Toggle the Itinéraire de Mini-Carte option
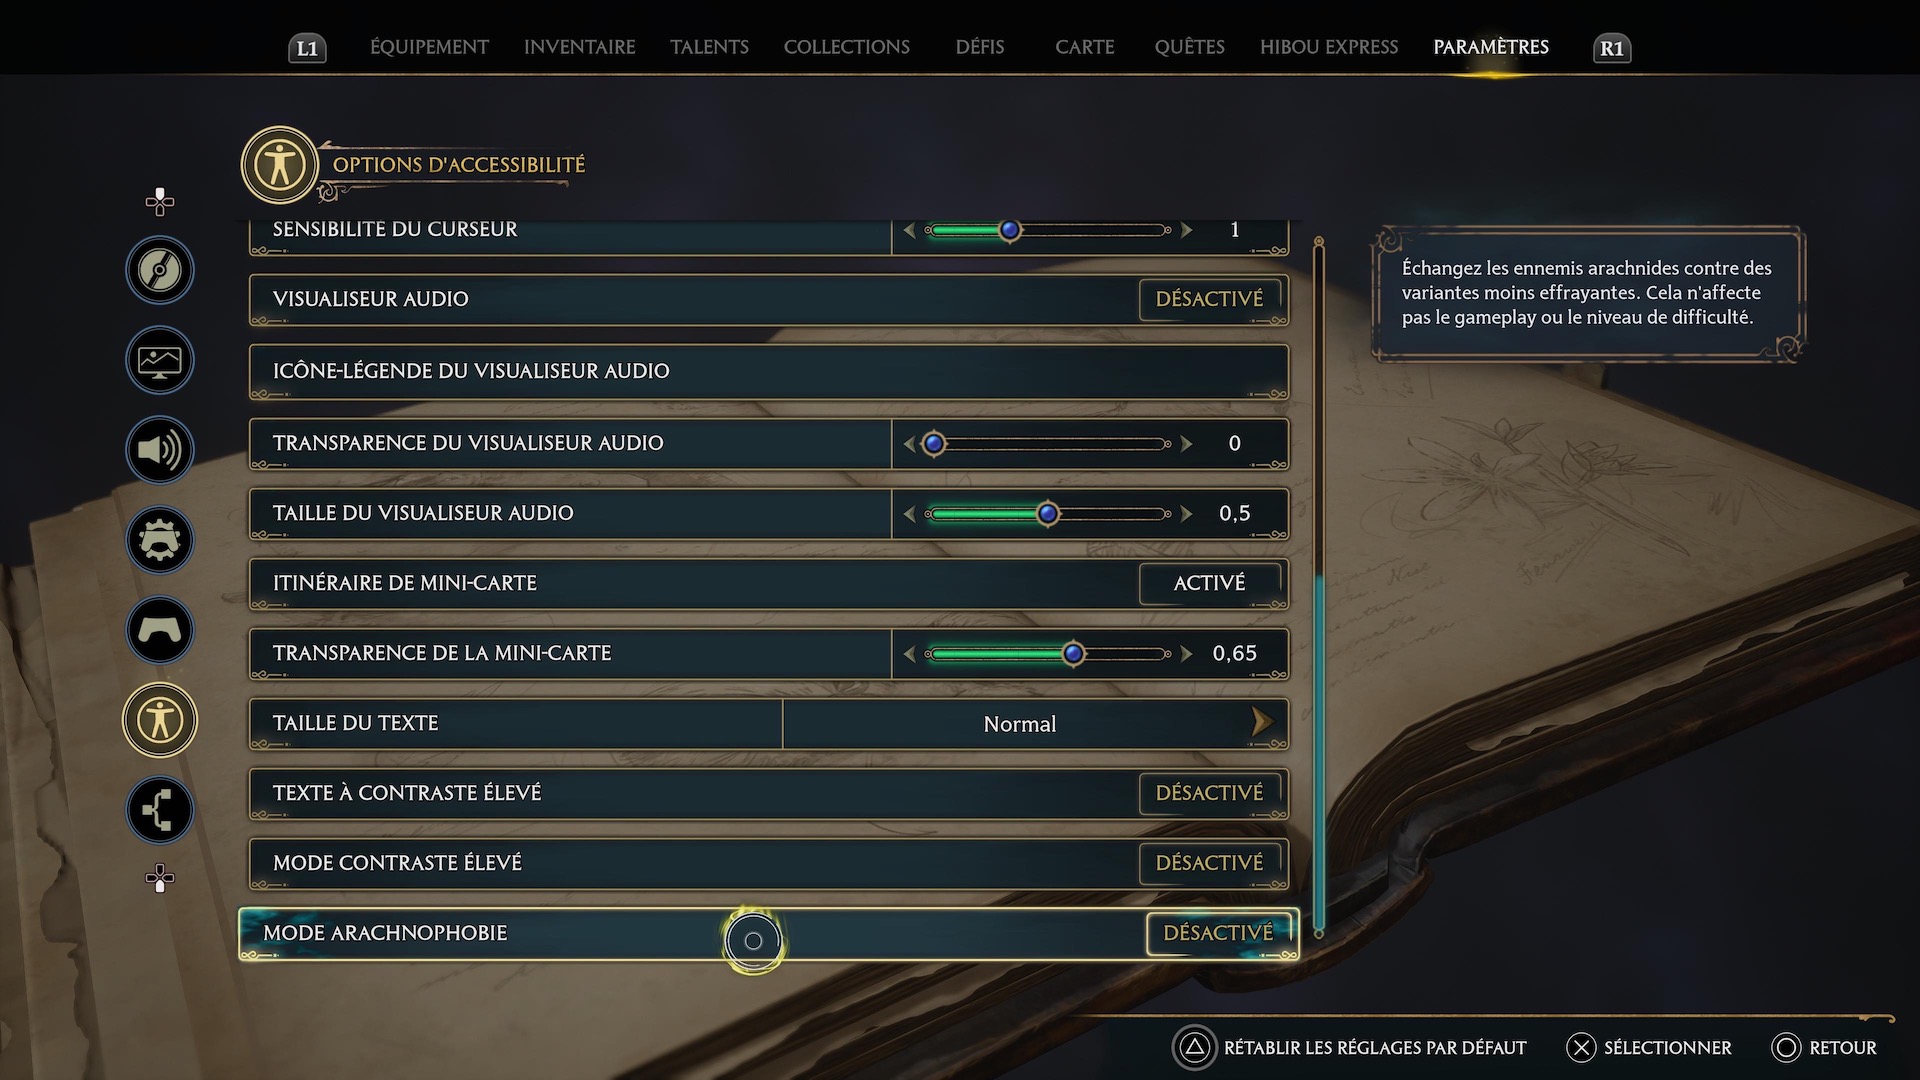 [x=1208, y=582]
